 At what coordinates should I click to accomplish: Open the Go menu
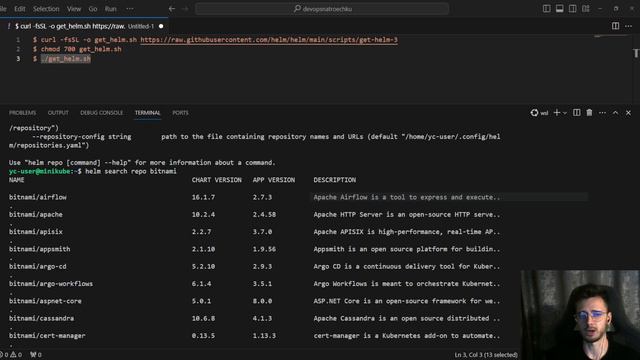93,9
